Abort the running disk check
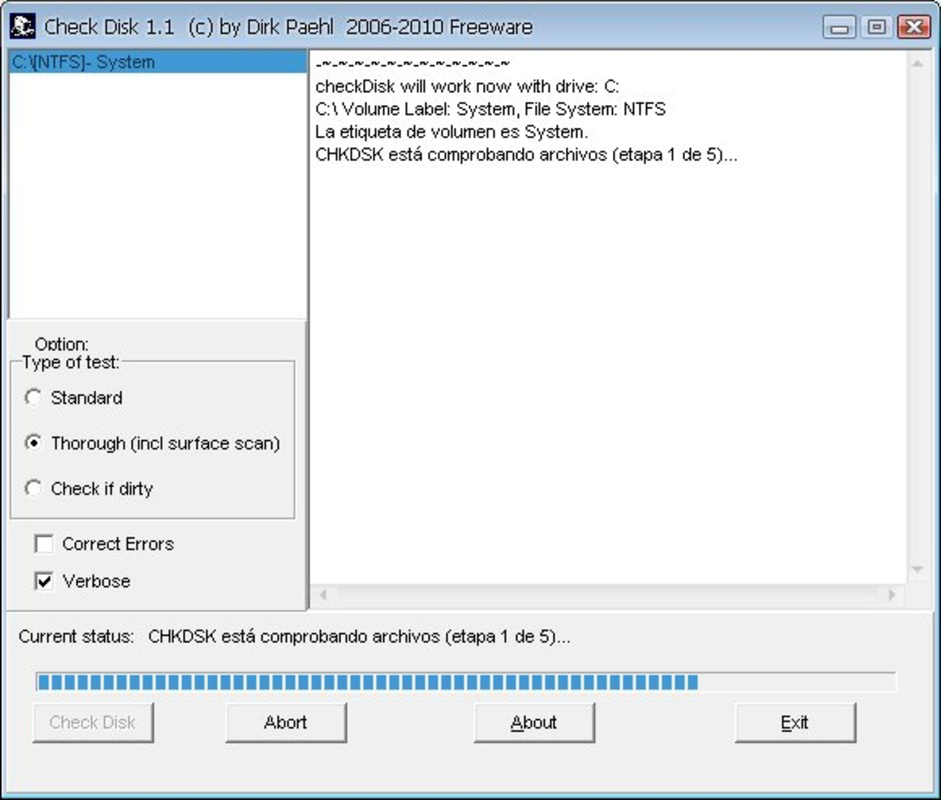941x800 pixels. 286,723
